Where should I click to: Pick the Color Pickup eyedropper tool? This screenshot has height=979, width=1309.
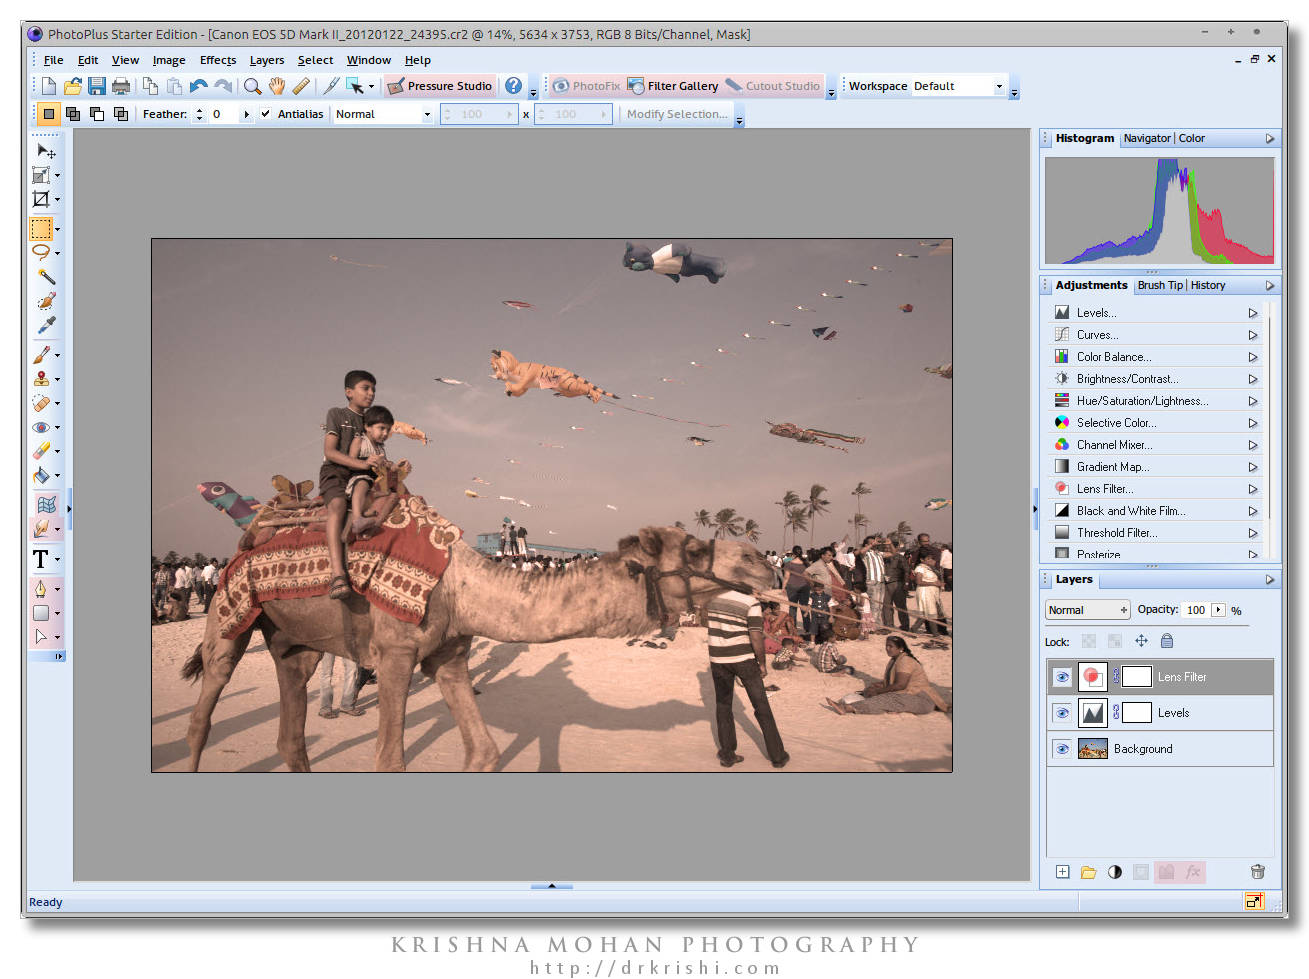click(x=45, y=325)
